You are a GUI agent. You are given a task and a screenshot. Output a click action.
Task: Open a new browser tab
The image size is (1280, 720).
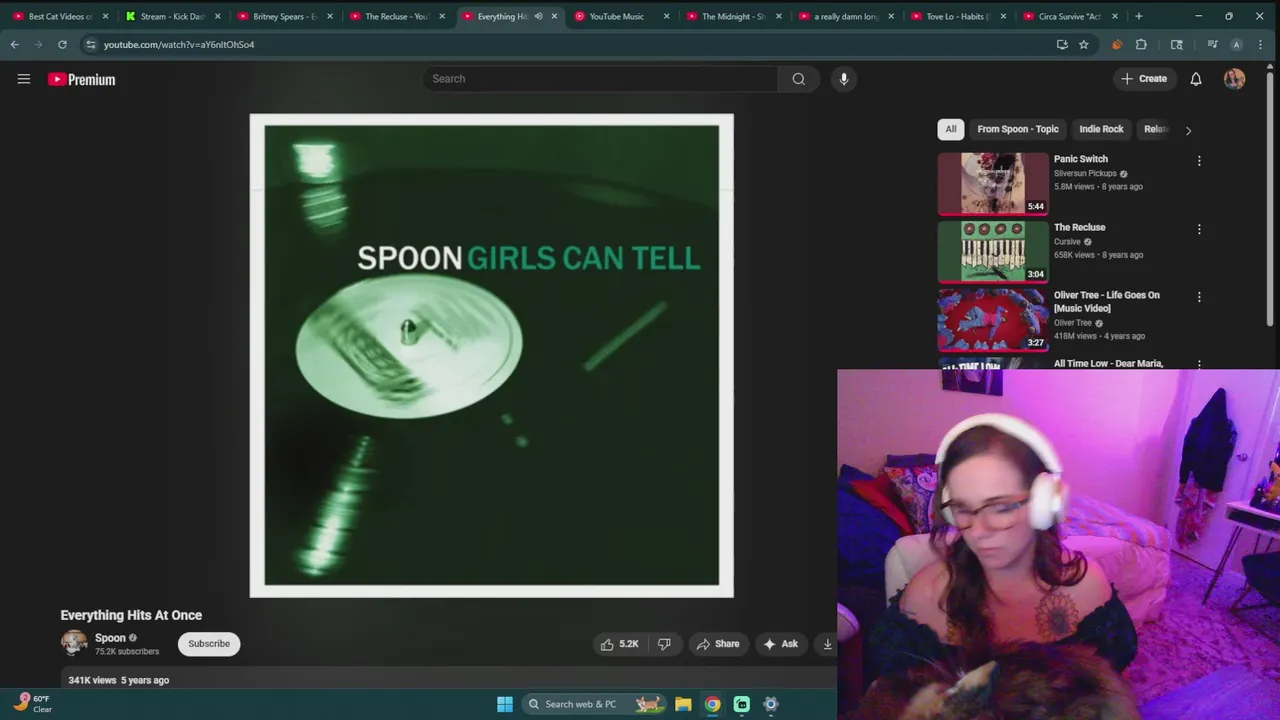(1138, 16)
